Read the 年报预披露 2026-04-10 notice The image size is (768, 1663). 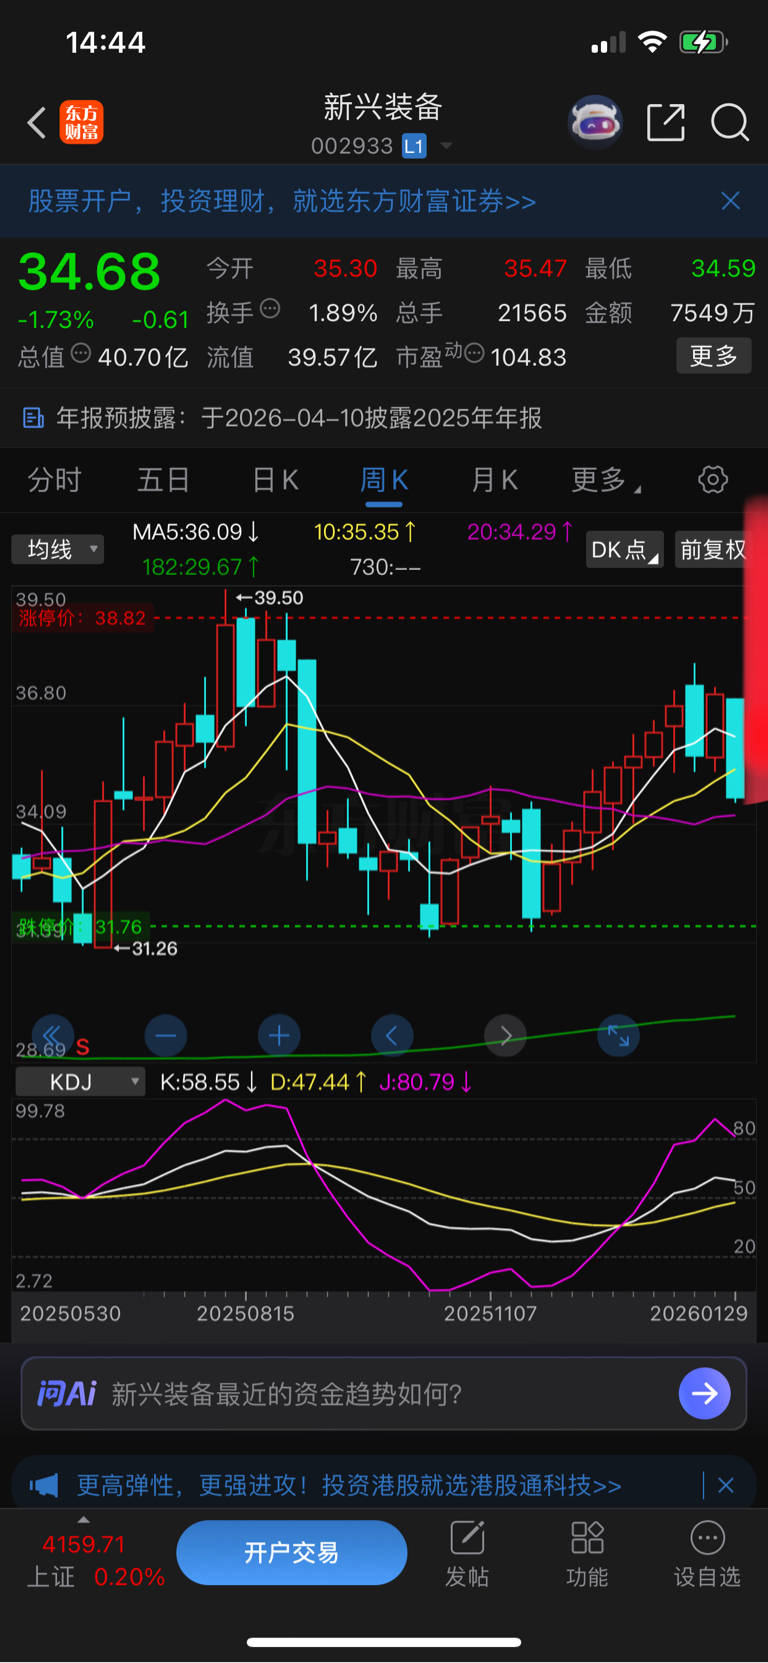(x=299, y=418)
